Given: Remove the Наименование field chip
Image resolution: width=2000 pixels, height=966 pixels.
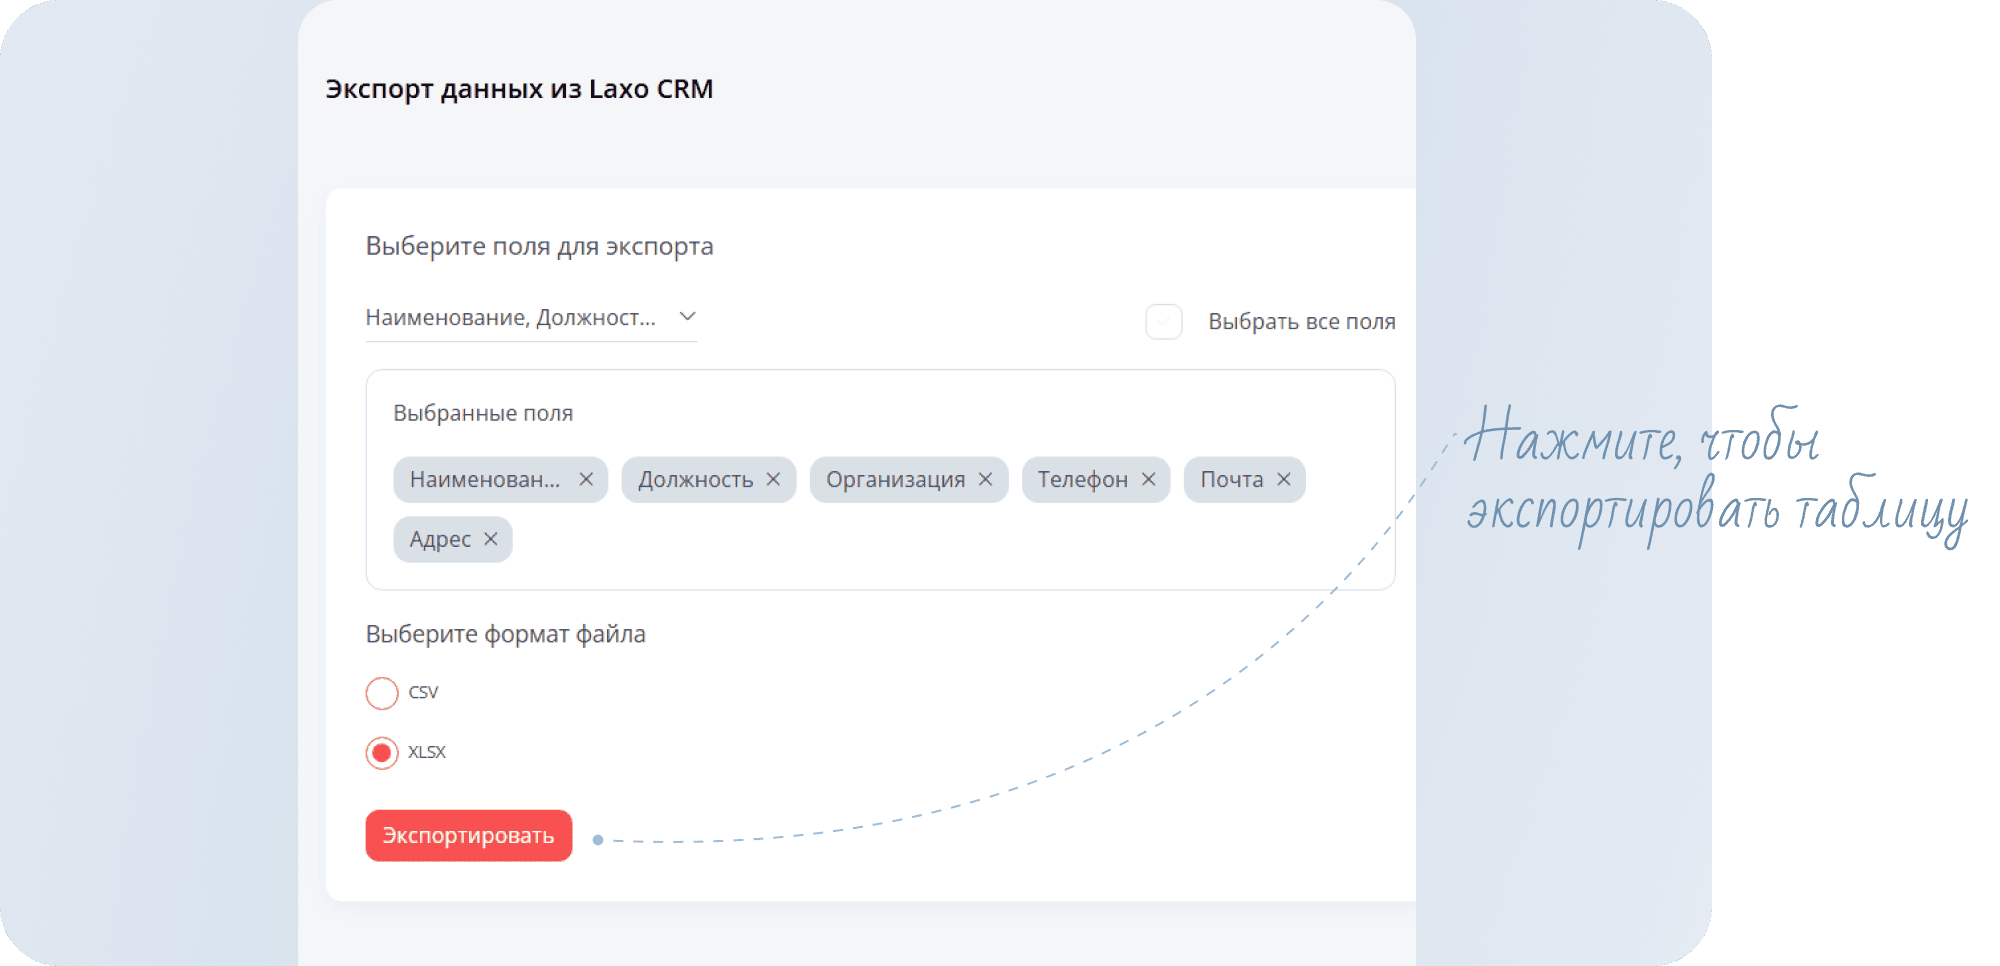Looking at the screenshot, I should pyautogui.click(x=586, y=480).
